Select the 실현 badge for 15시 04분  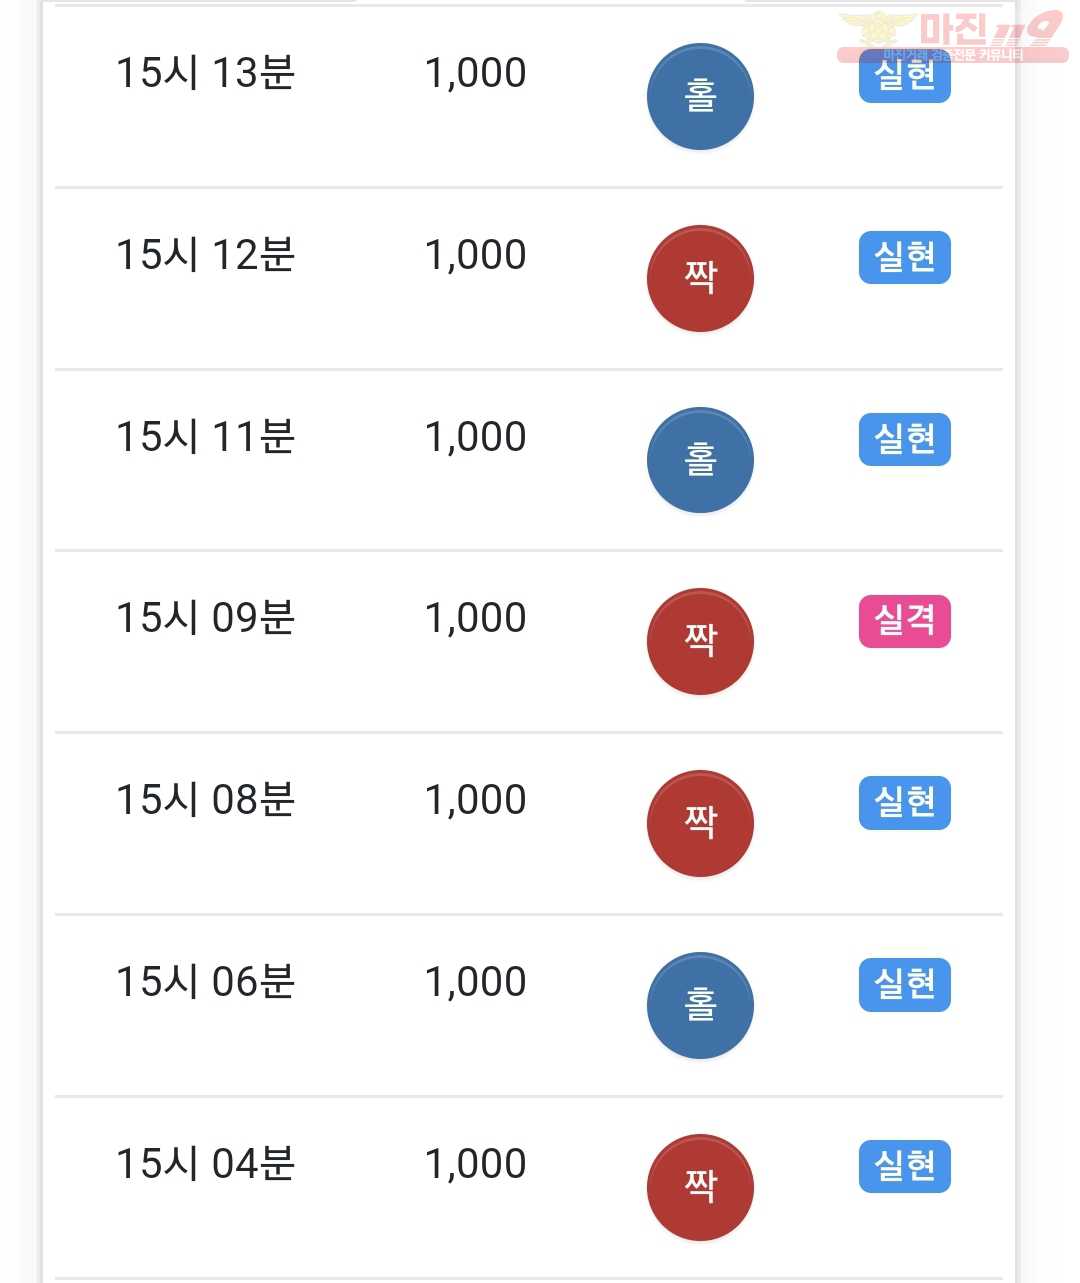pos(905,1166)
